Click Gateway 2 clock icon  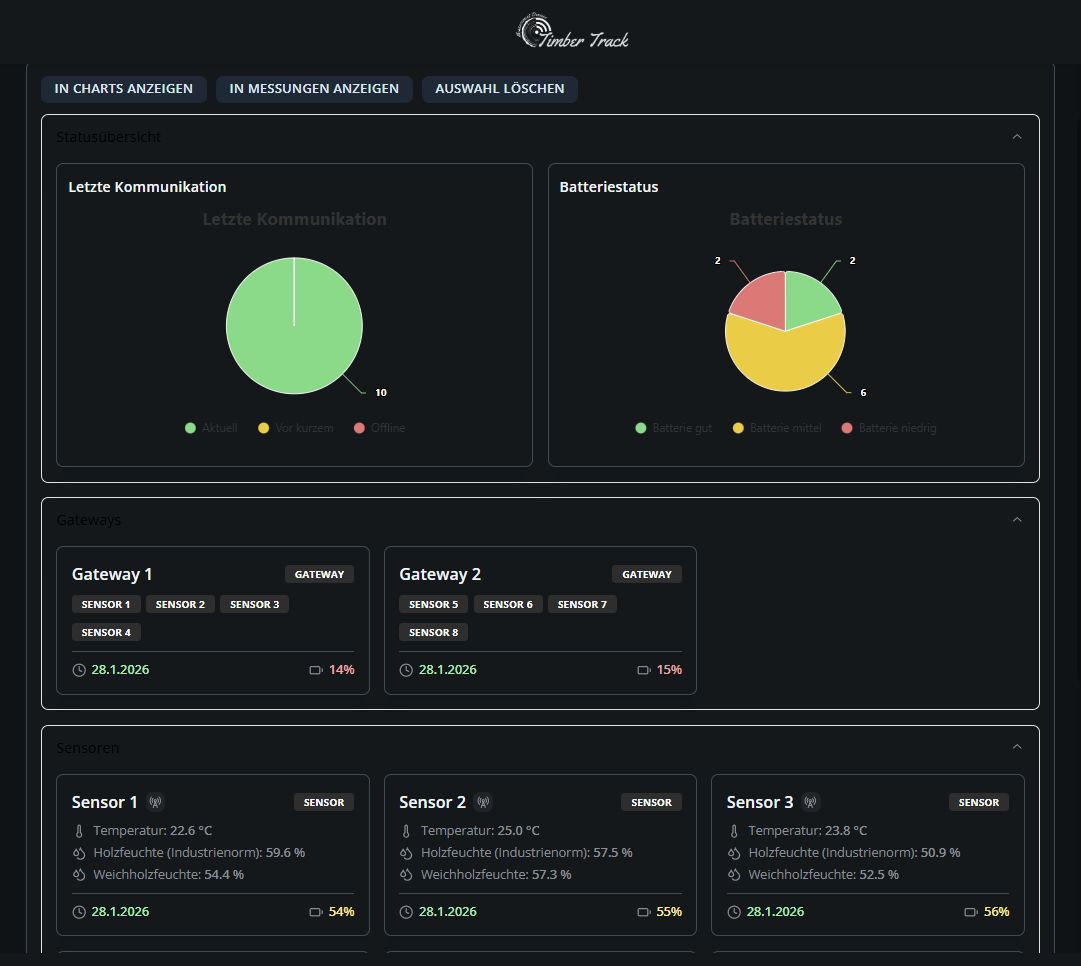click(406, 670)
